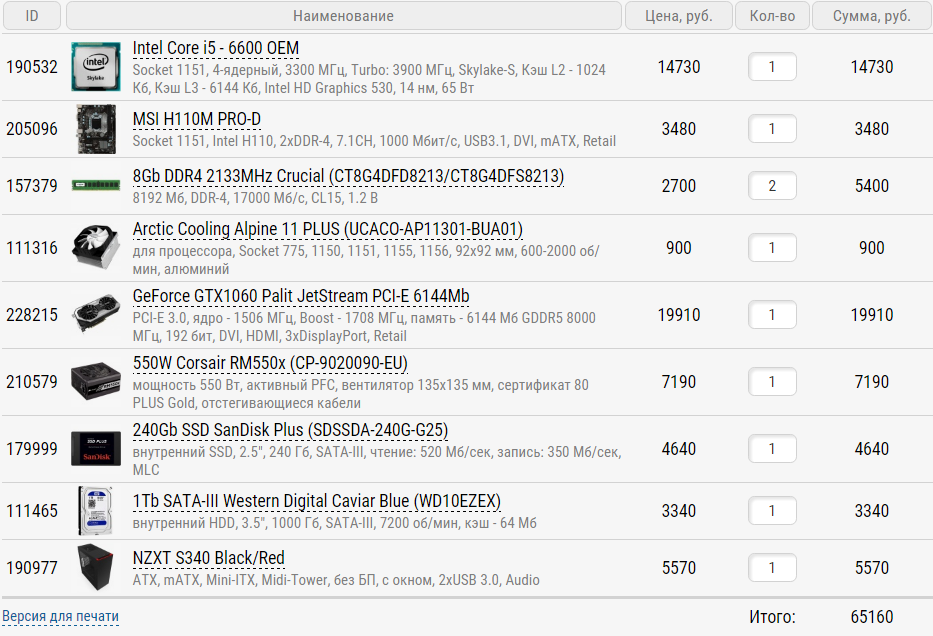Click the GTX1060 PCI-E 3.0 description text
Viewport: 933px width, 636px height.
pyautogui.click(x=364, y=327)
